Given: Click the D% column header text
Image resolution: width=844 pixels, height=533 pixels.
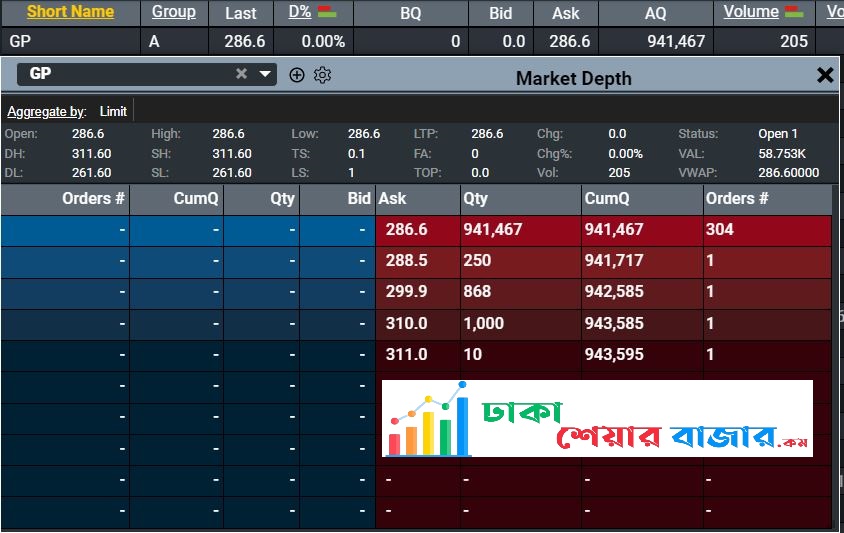Looking at the screenshot, I should tap(299, 12).
